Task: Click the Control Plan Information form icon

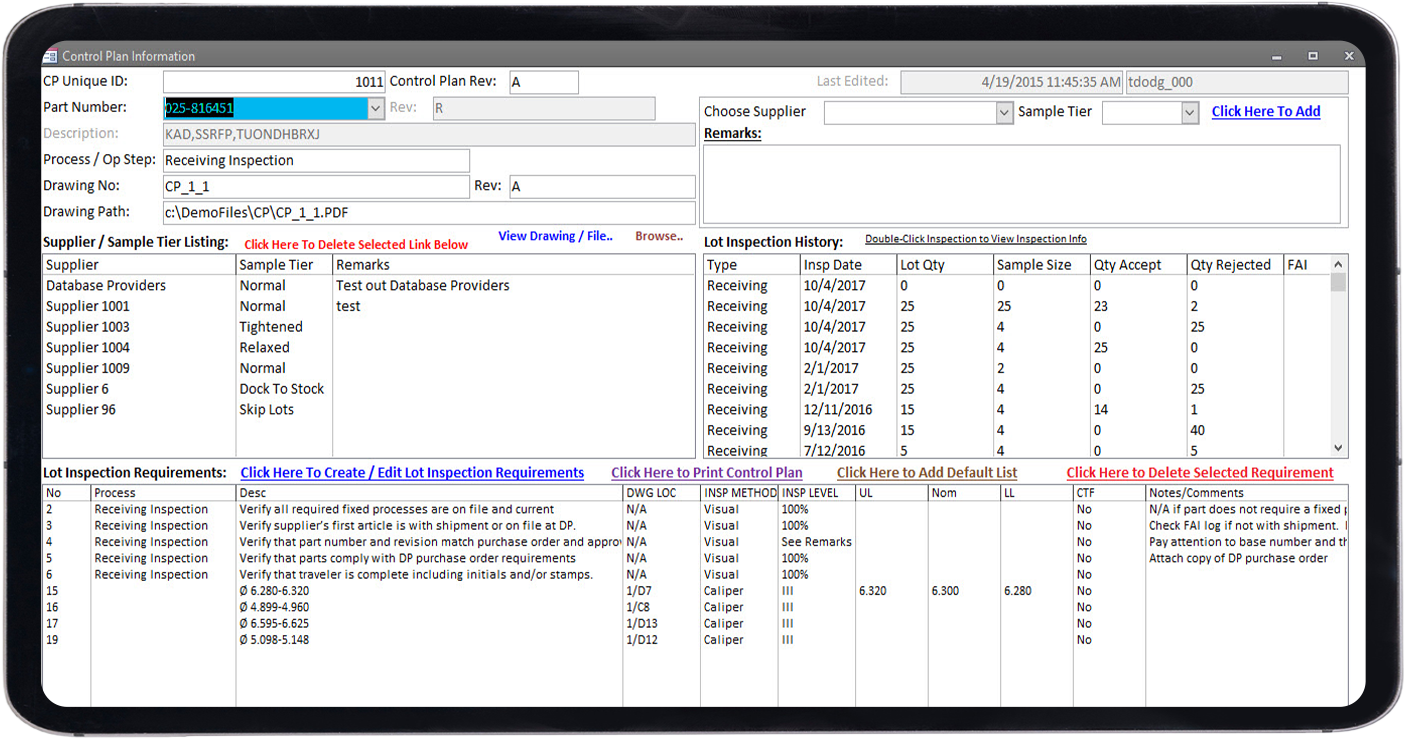Action: pyautogui.click(x=50, y=56)
